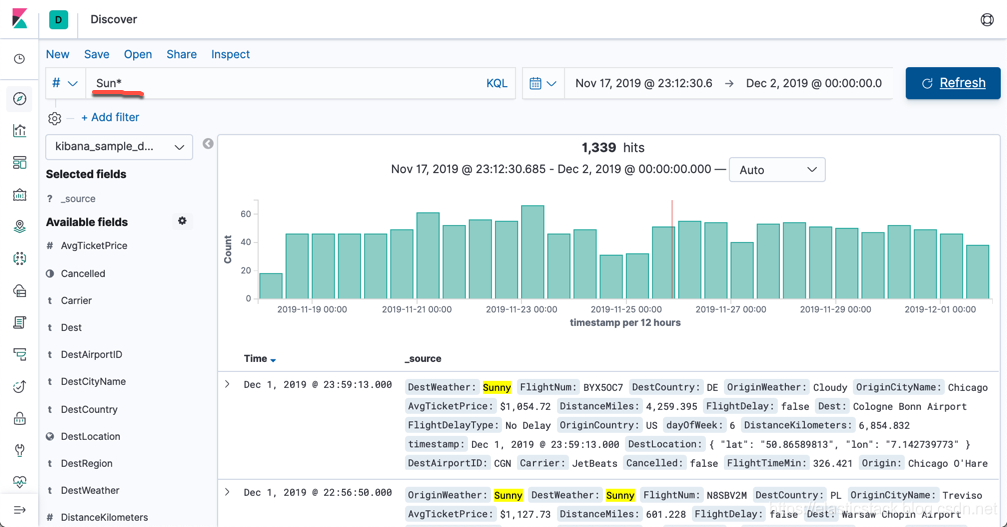Image resolution: width=1007 pixels, height=527 pixels.
Task: Switch query language via KQL
Action: click(496, 83)
